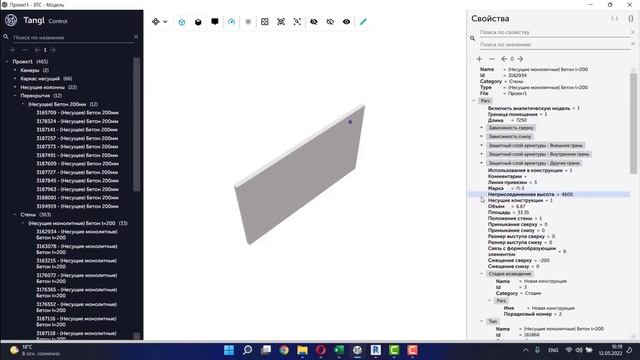This screenshot has height=360, width=640.
Task: Click properties-panel next level arrow
Action: click(520, 59)
